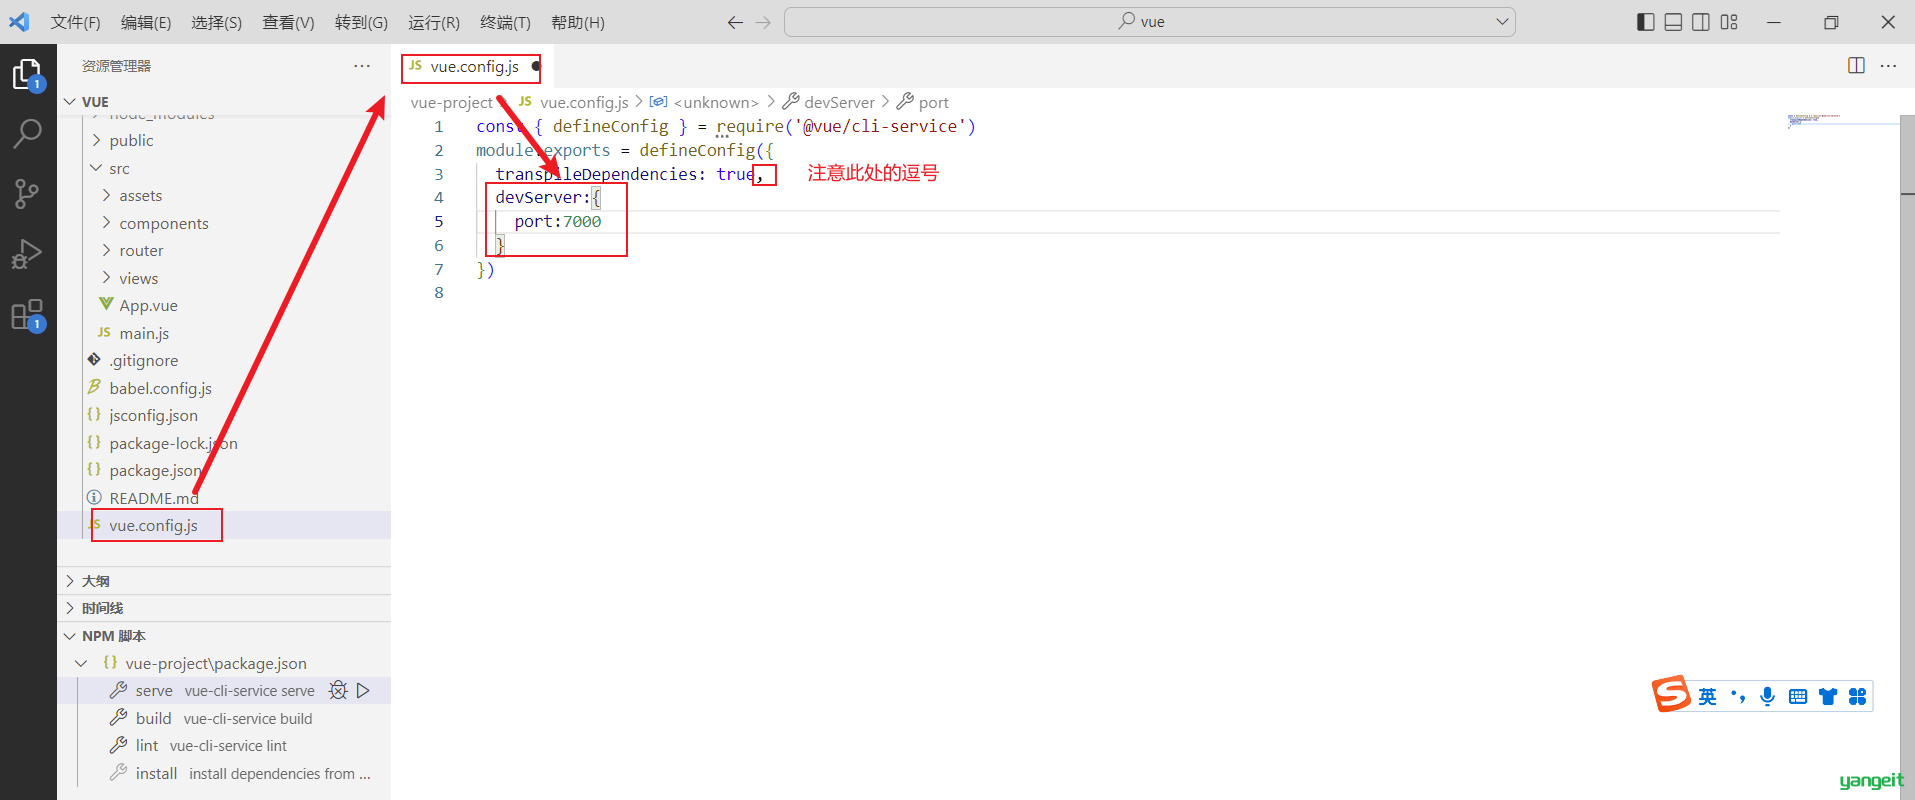Screen dimensions: 1915x800
Task: Open the Search view in the activity bar
Action: click(27, 133)
